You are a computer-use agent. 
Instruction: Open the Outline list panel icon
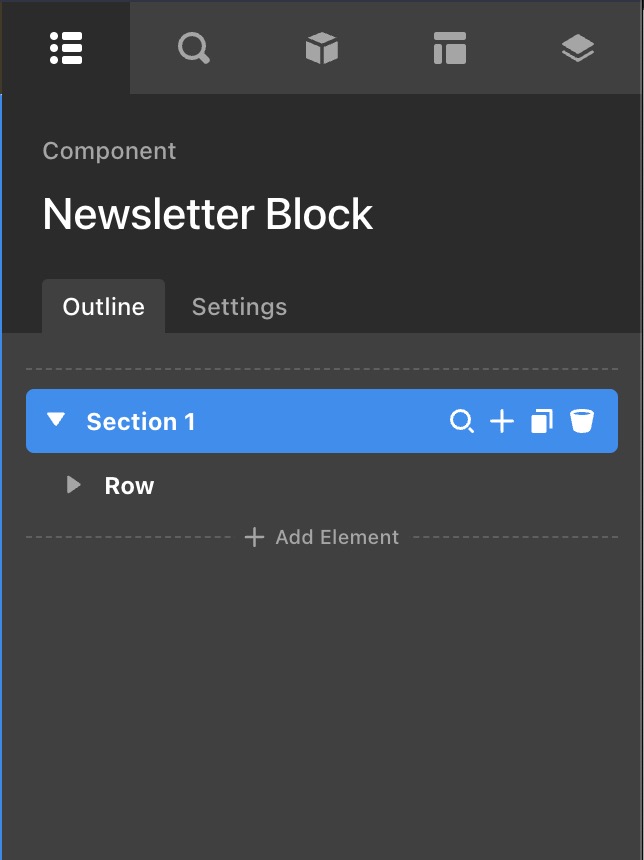click(x=66, y=48)
